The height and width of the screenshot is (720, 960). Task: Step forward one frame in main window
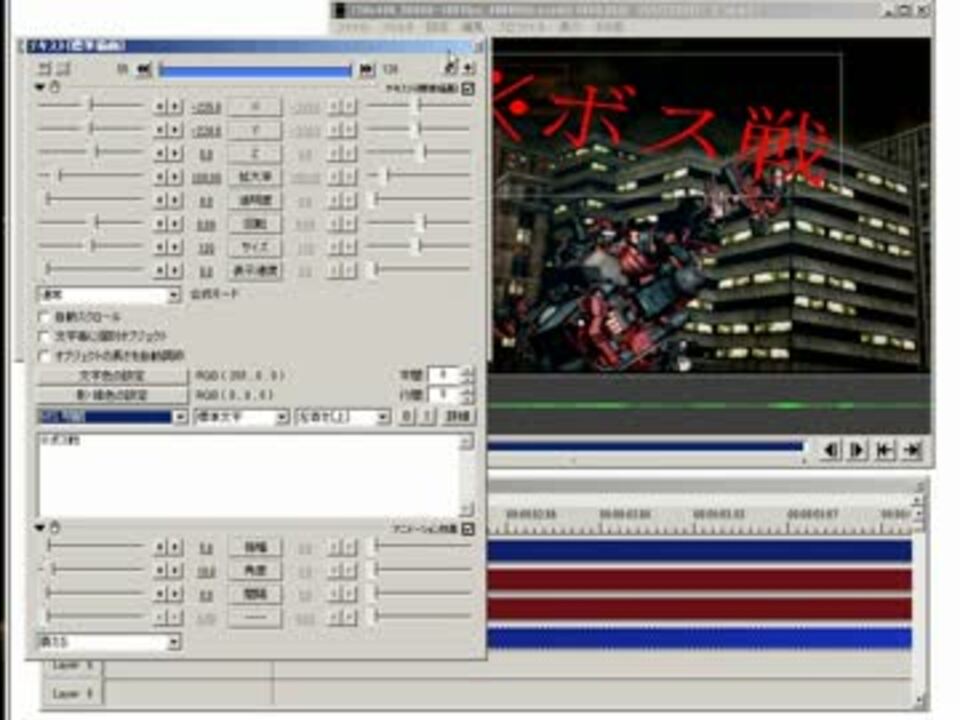click(x=858, y=451)
